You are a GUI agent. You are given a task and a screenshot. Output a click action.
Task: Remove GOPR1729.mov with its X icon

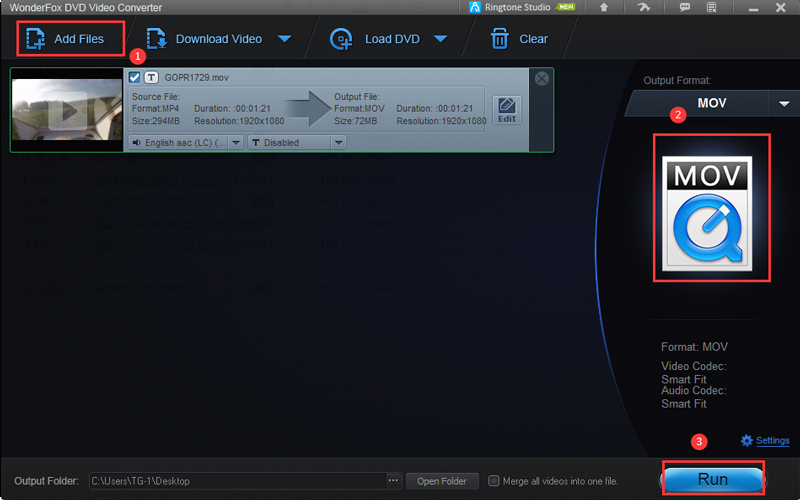542,79
